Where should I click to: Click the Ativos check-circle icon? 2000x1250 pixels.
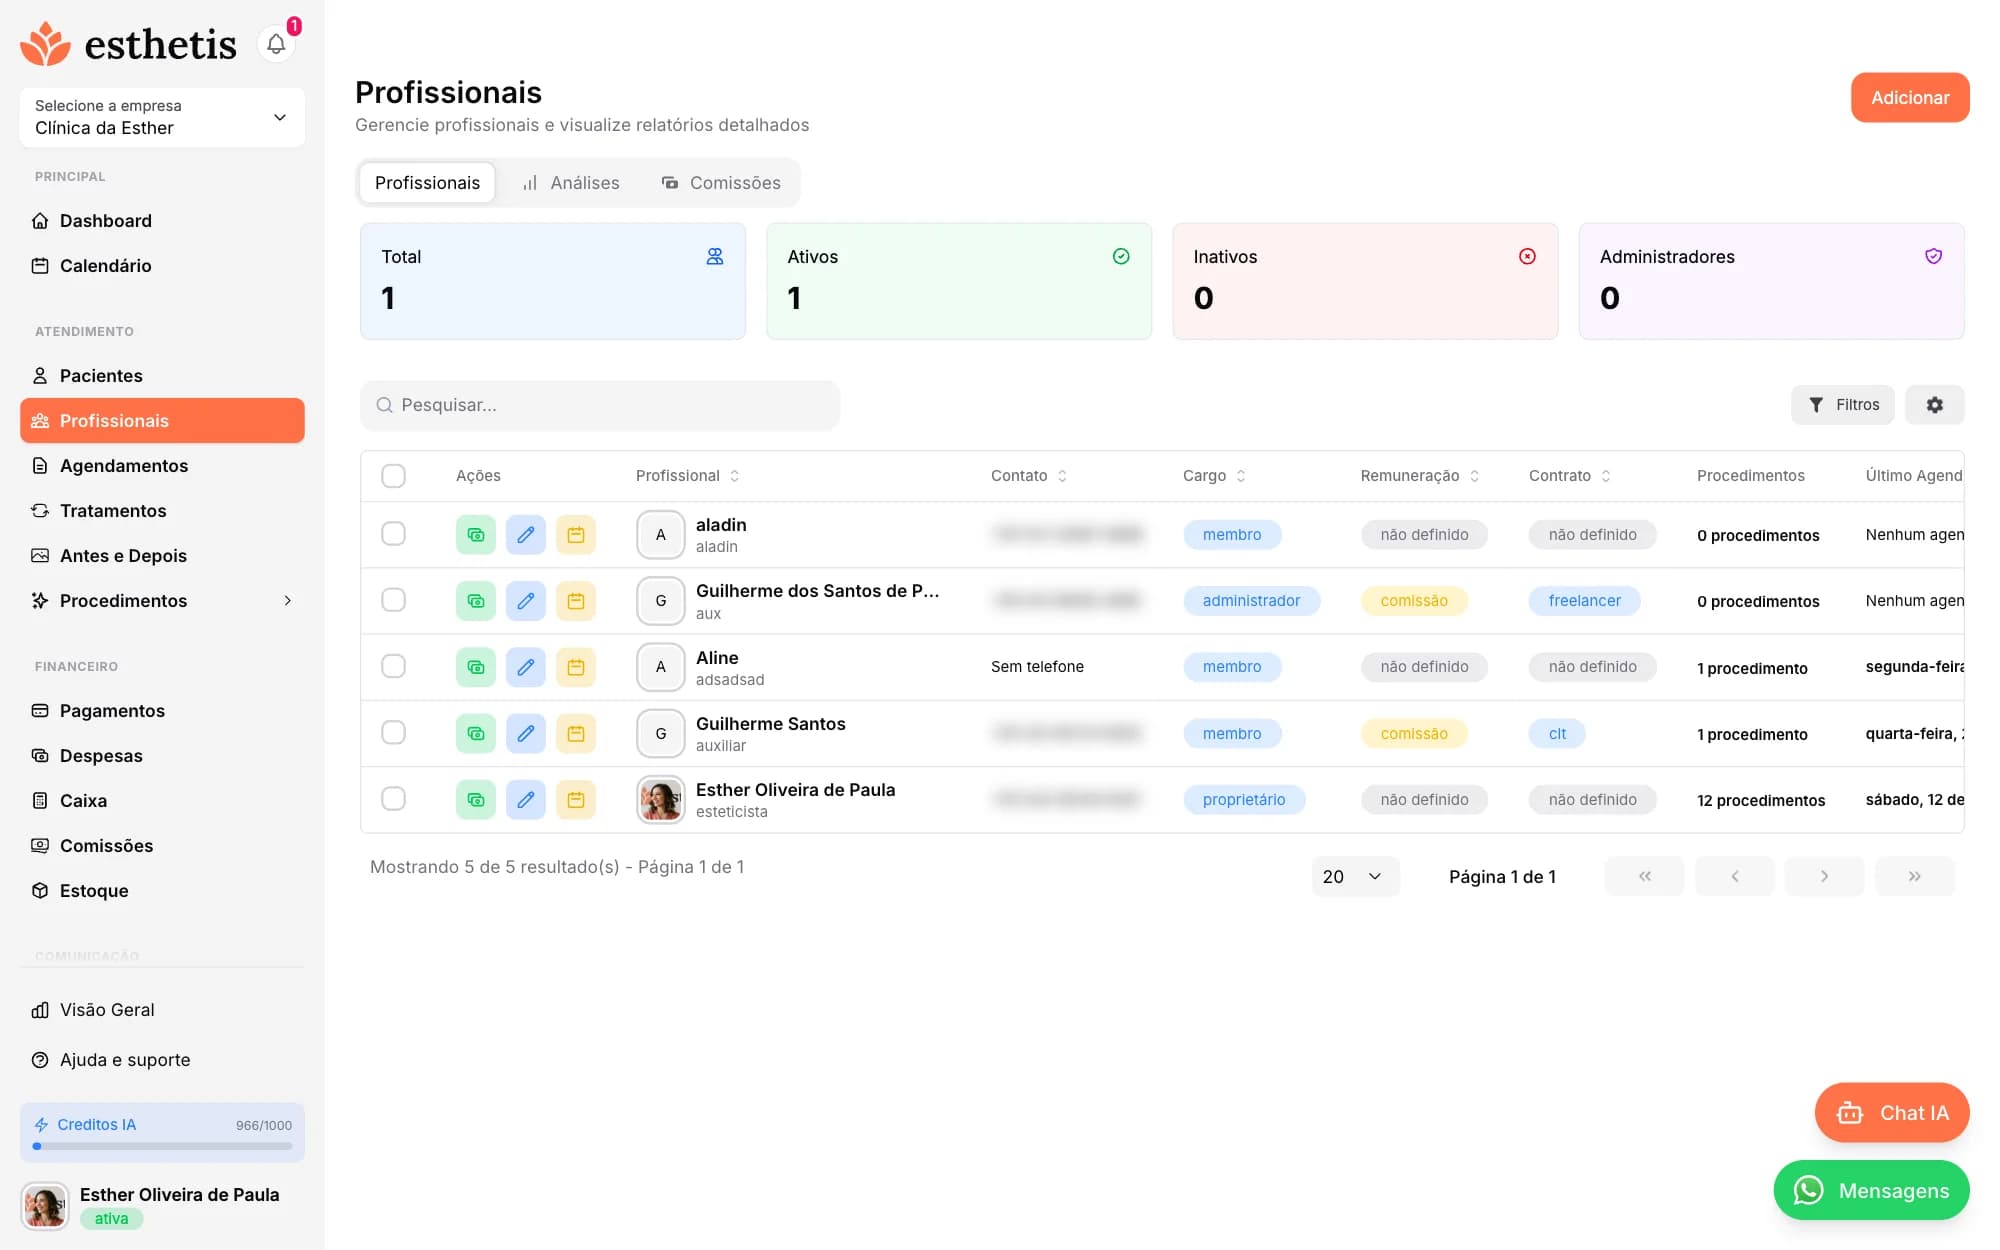1121,257
